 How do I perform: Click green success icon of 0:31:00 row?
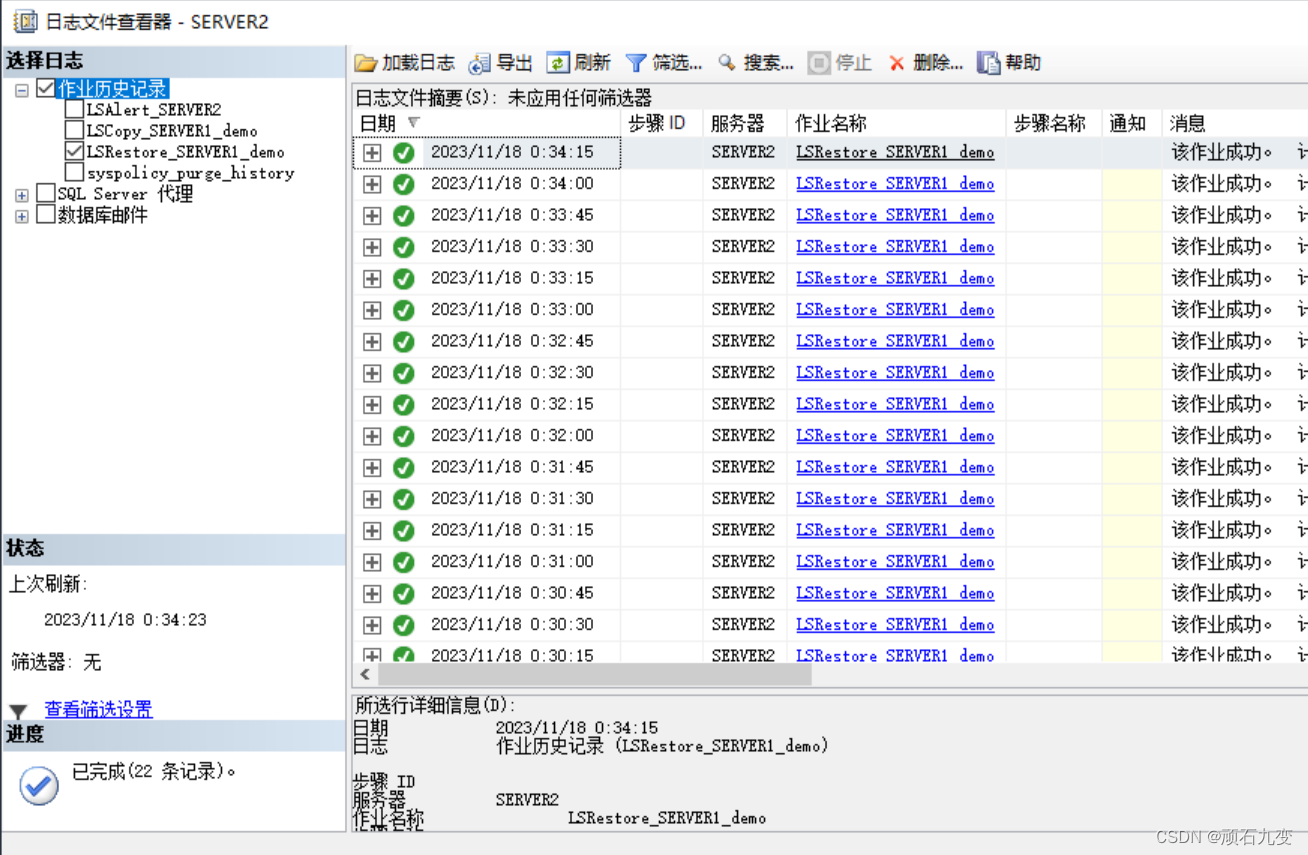404,562
